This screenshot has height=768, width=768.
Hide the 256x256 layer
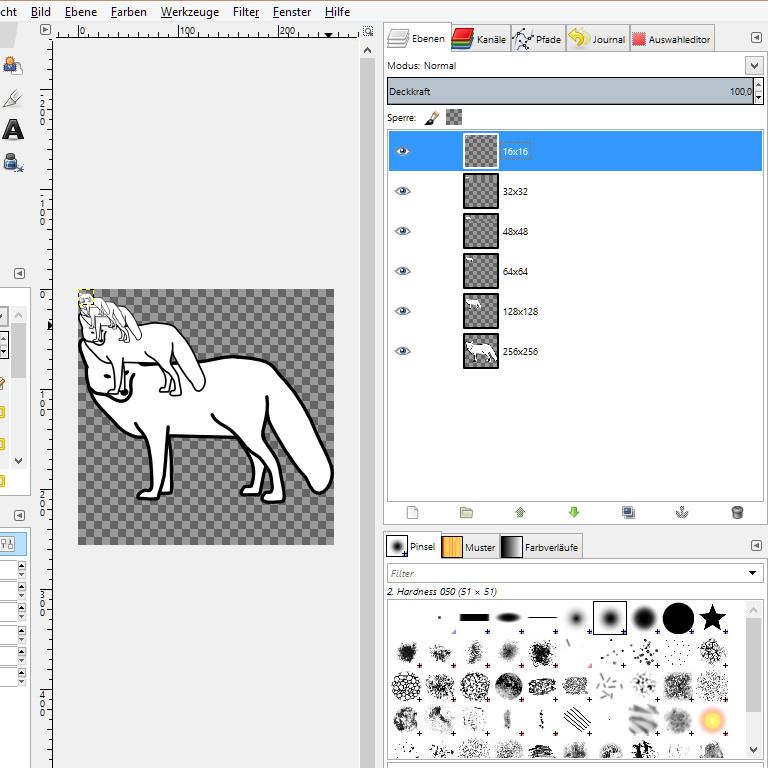pos(403,351)
